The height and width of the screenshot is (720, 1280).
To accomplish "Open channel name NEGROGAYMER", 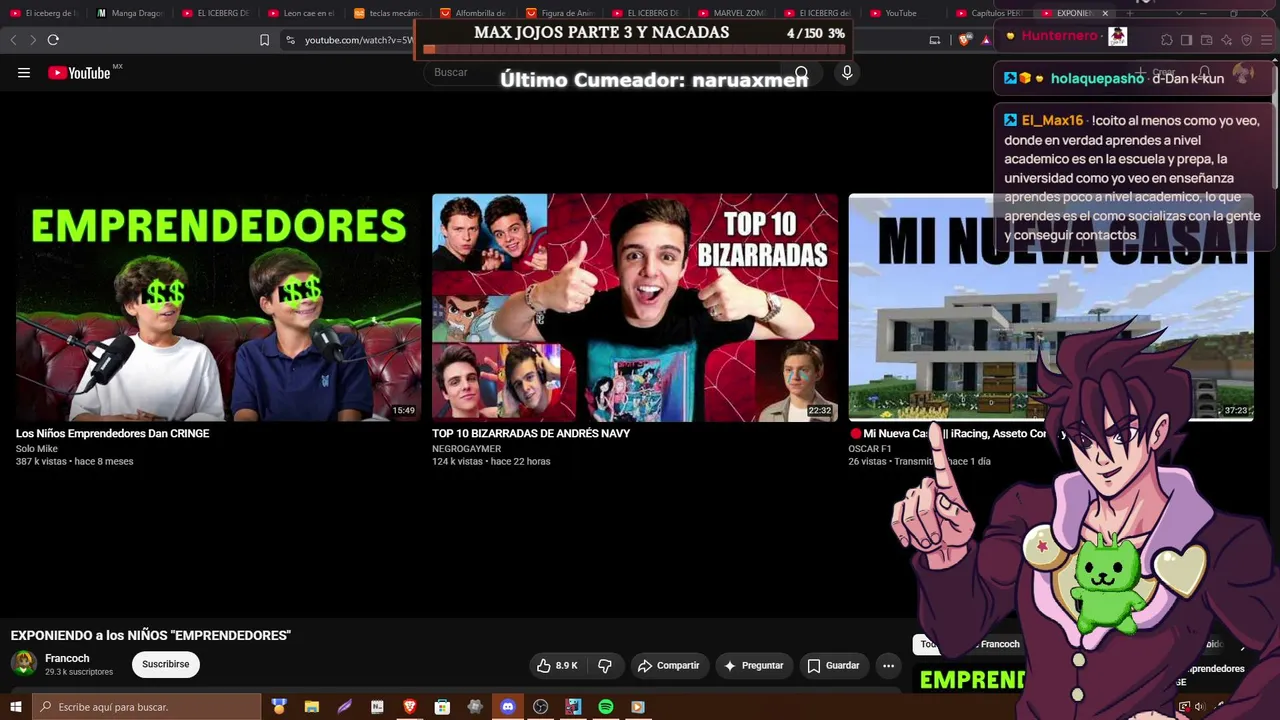I will 466,449.
